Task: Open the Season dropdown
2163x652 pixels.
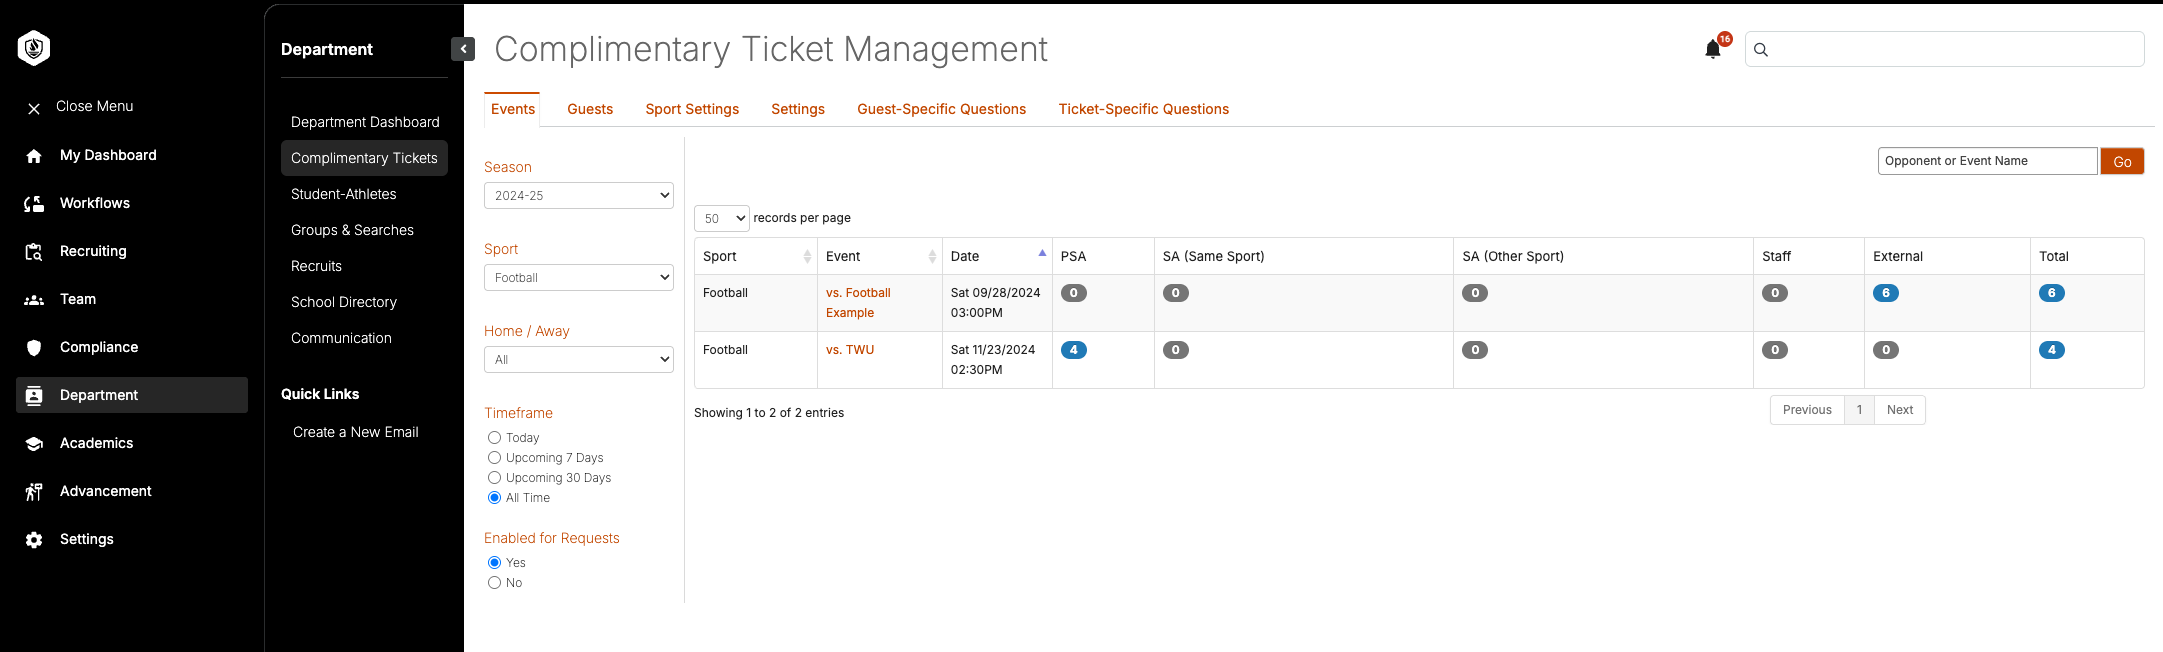Action: coord(579,196)
